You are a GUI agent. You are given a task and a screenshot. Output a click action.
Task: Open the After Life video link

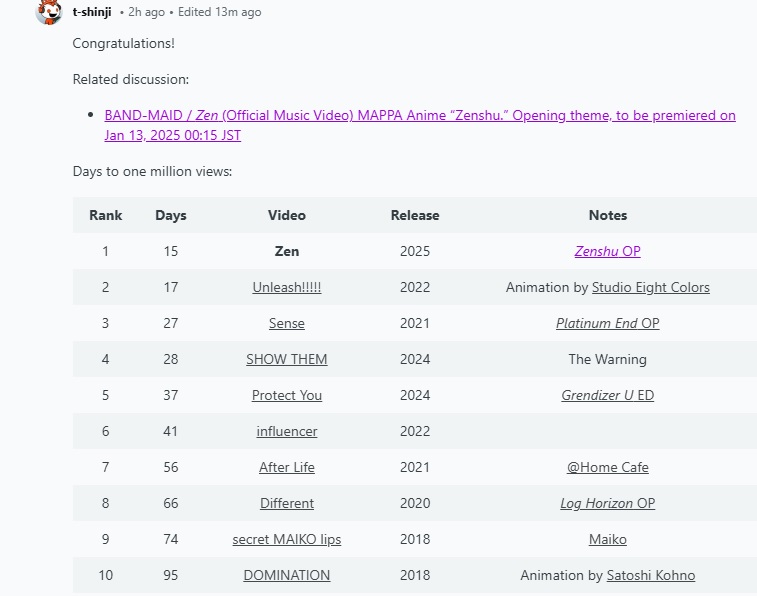pyautogui.click(x=287, y=467)
